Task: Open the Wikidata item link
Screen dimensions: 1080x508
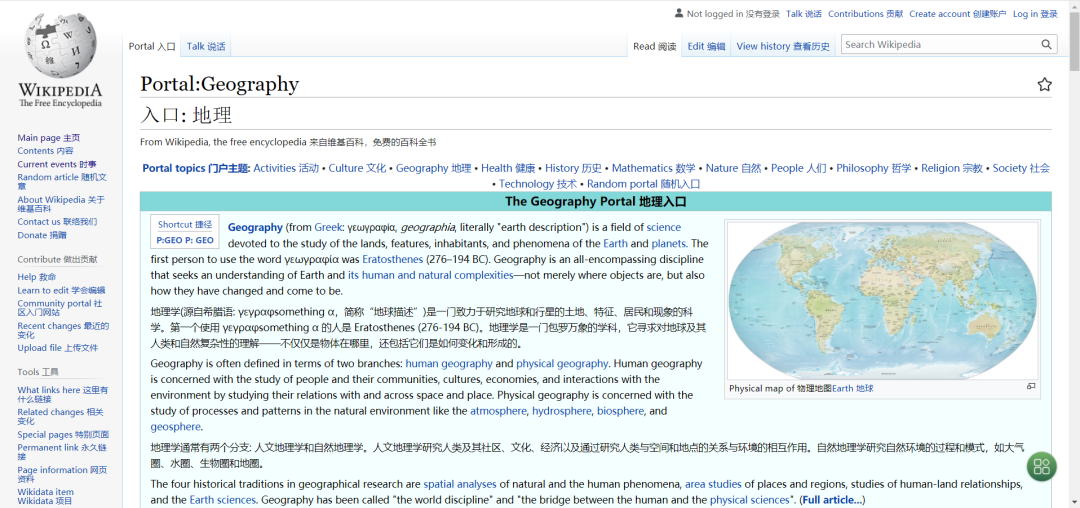Action: point(45,496)
